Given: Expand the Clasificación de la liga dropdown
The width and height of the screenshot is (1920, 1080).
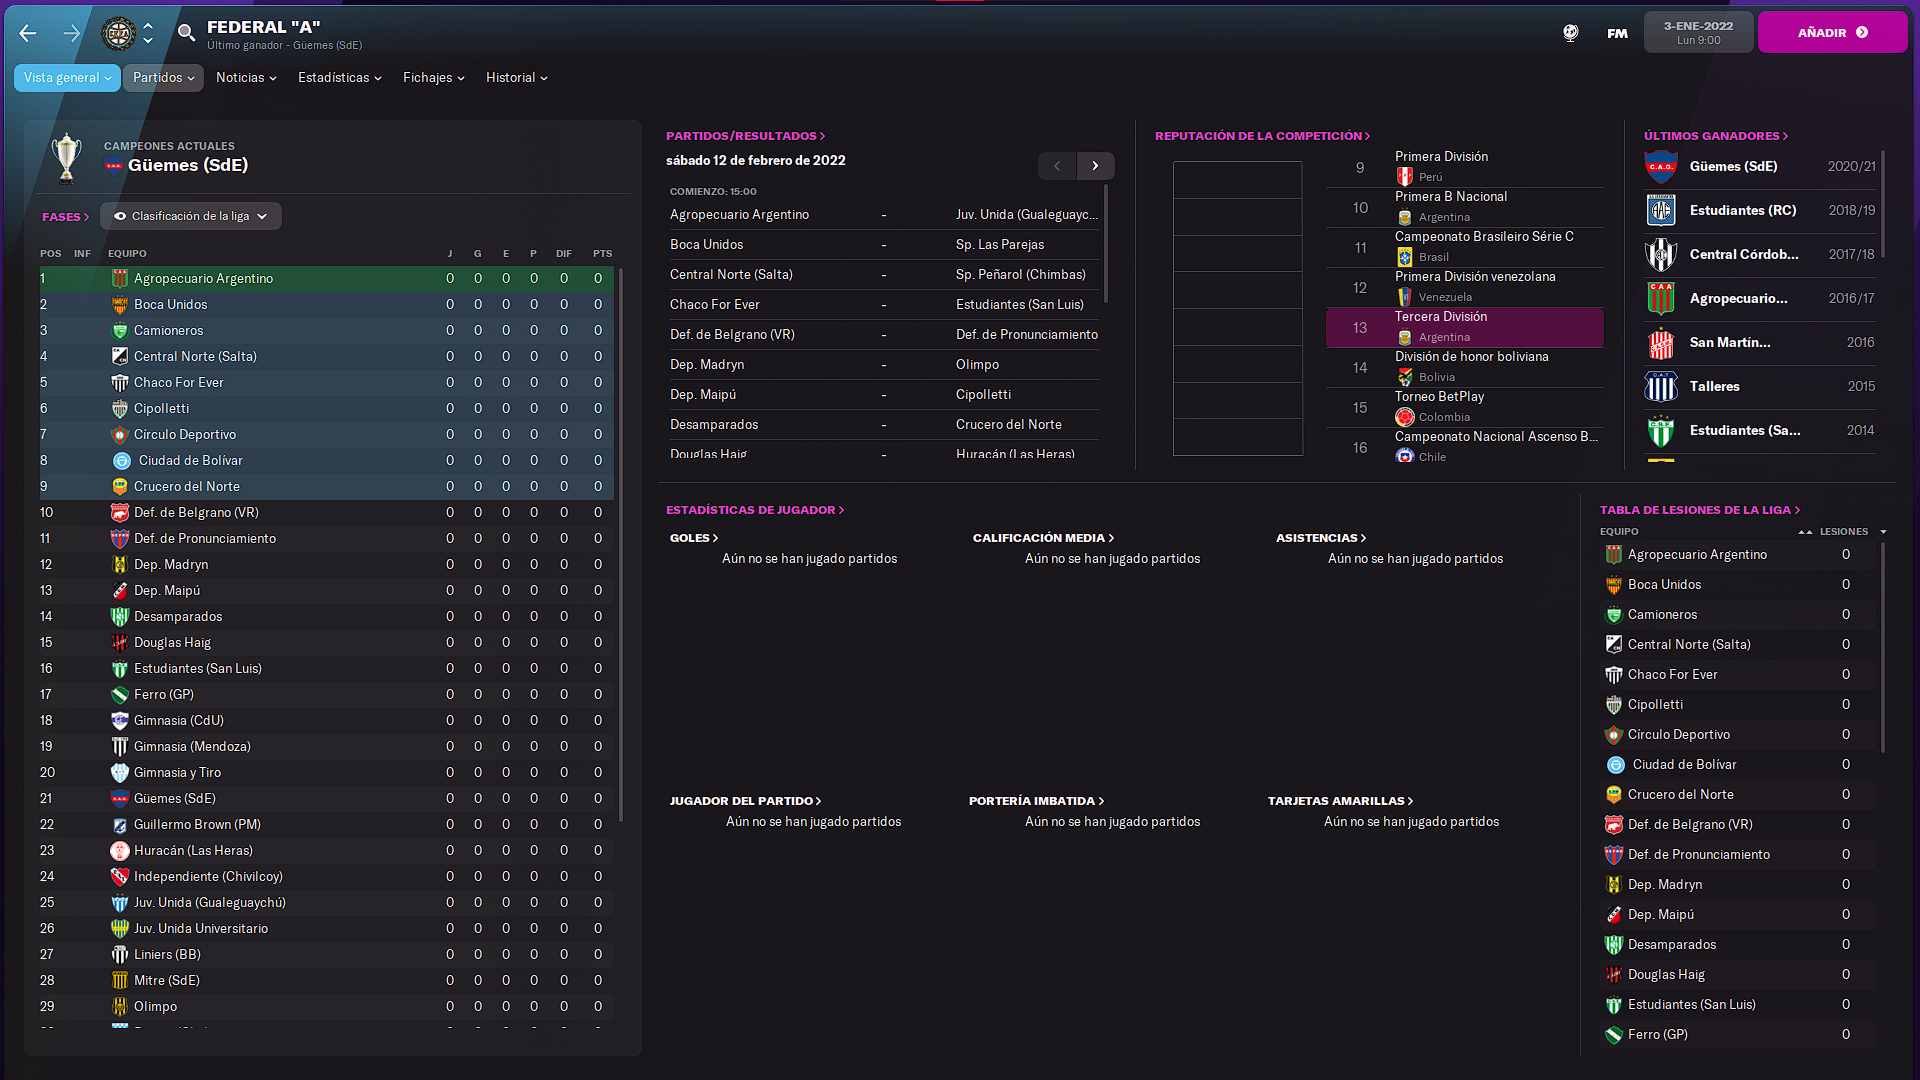Looking at the screenshot, I should click(191, 216).
